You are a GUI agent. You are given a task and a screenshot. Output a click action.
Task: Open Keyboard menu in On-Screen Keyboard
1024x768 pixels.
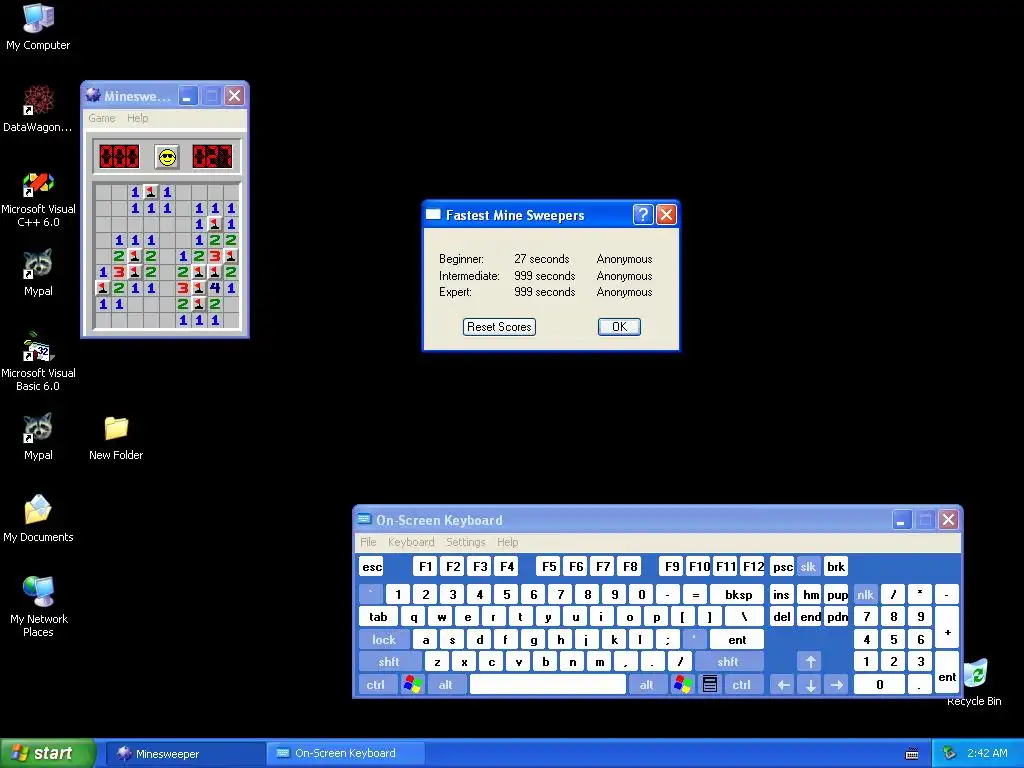point(411,542)
